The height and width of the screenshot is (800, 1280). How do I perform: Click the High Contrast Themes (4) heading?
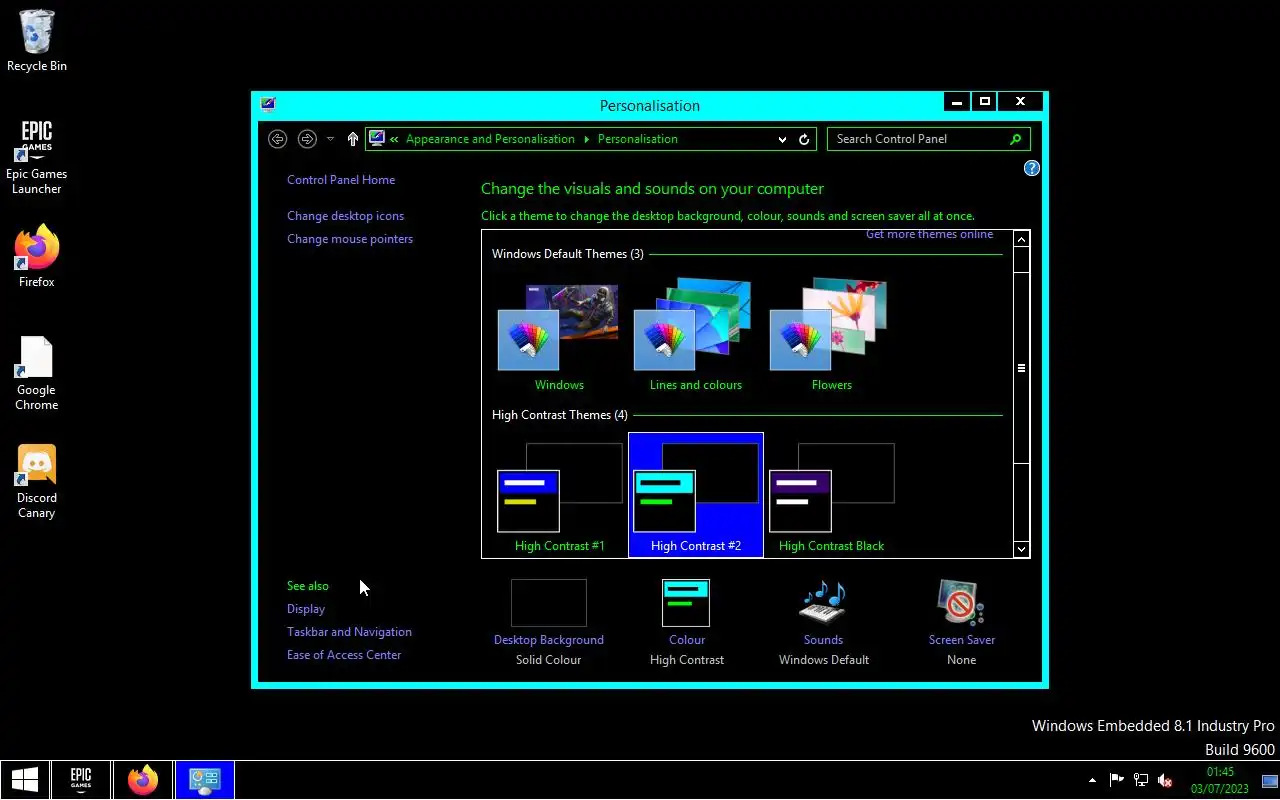pyautogui.click(x=560, y=415)
